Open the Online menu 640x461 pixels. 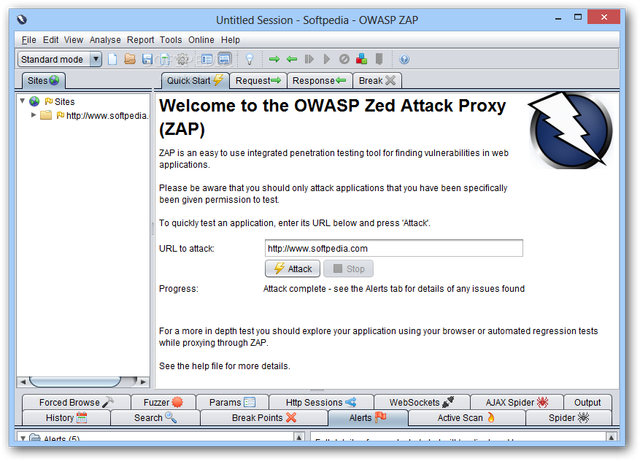pyautogui.click(x=201, y=40)
